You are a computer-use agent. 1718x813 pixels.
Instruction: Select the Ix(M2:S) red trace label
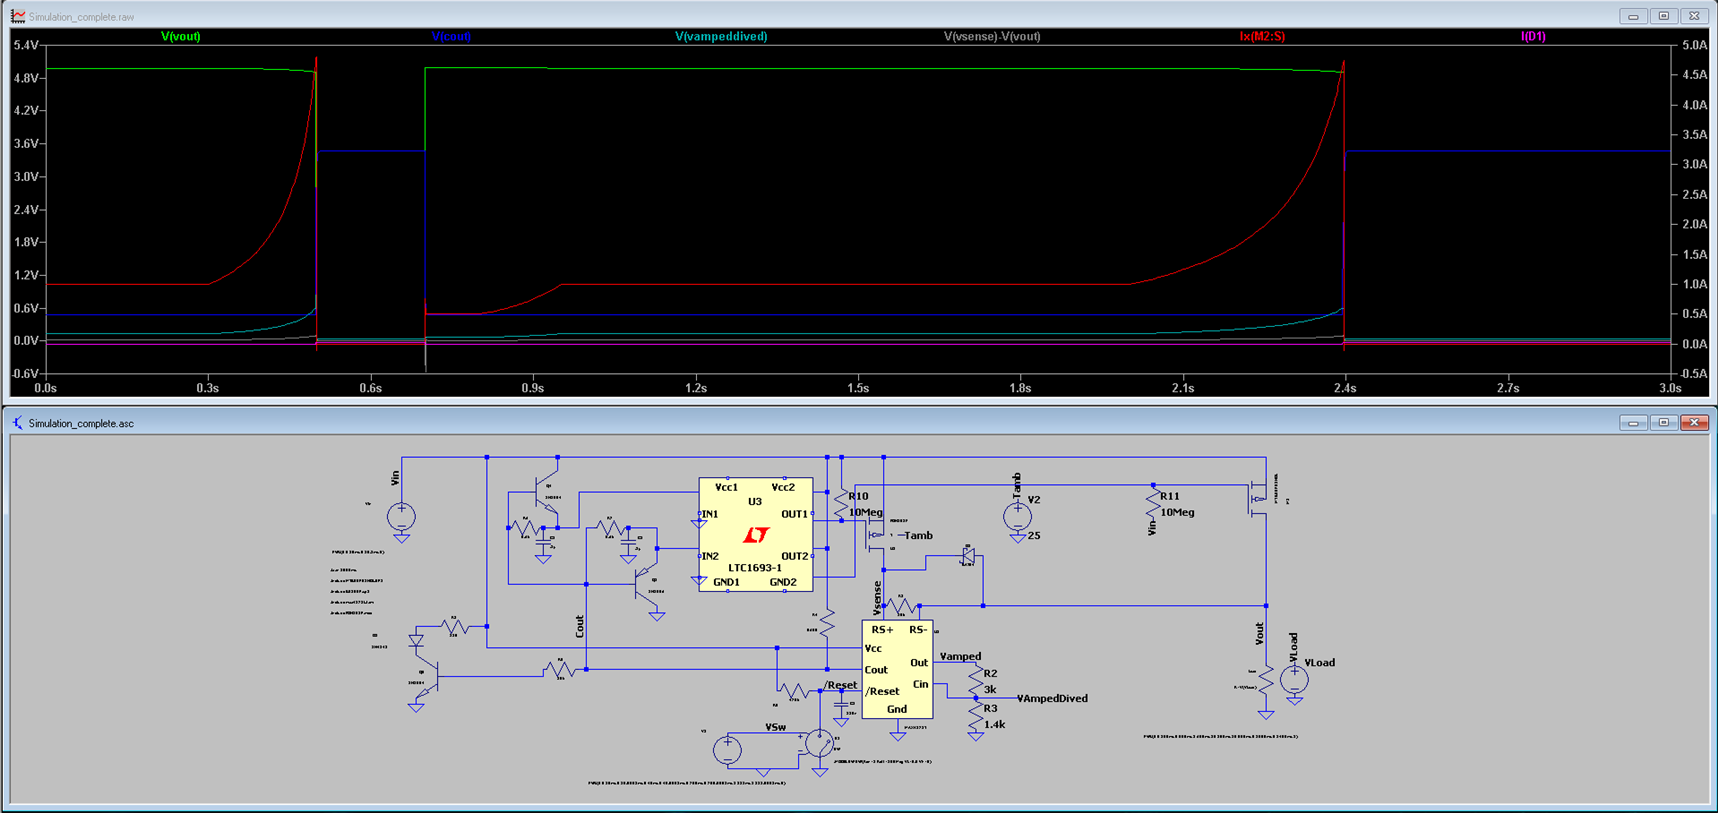tap(1262, 36)
